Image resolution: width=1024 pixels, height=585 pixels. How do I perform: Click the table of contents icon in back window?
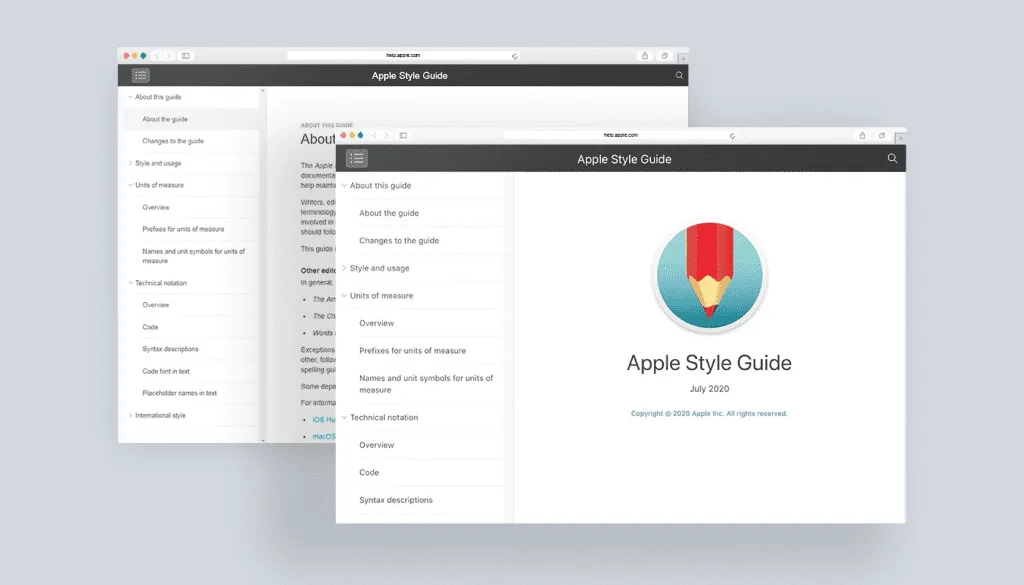pyautogui.click(x=140, y=75)
